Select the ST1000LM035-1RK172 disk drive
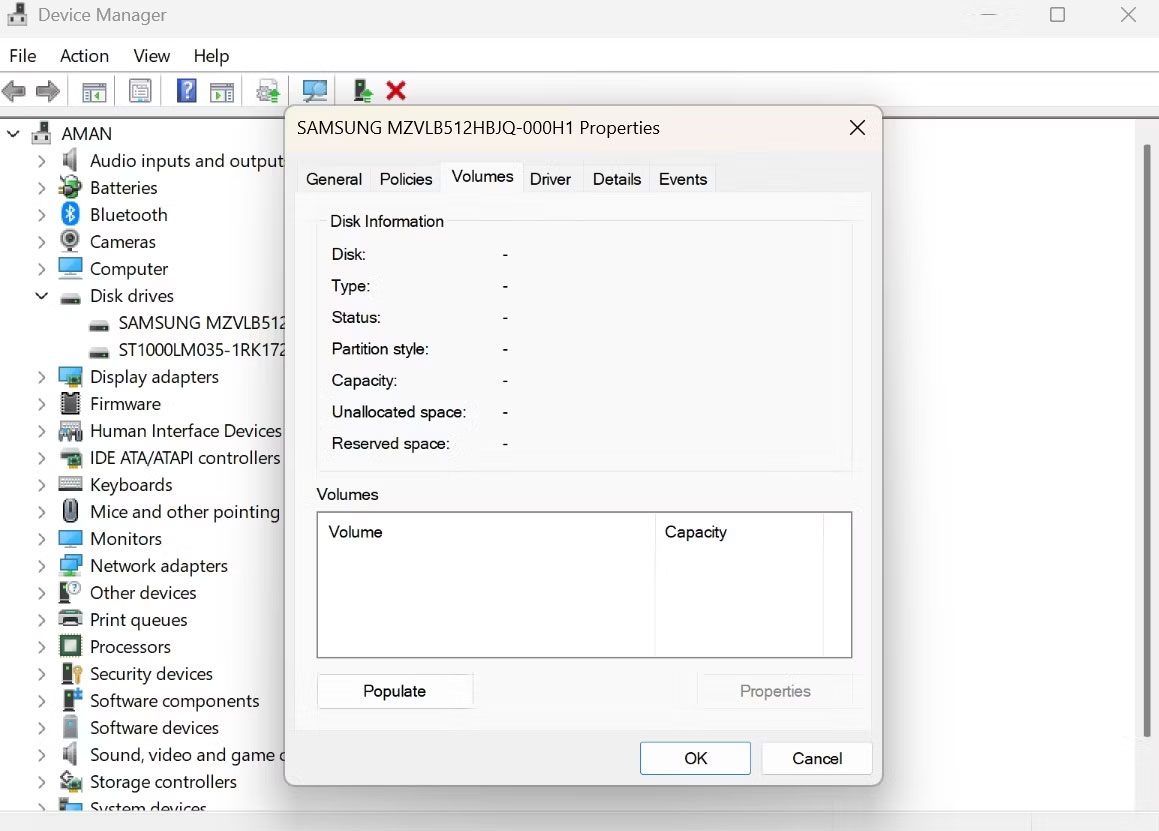 click(x=201, y=350)
